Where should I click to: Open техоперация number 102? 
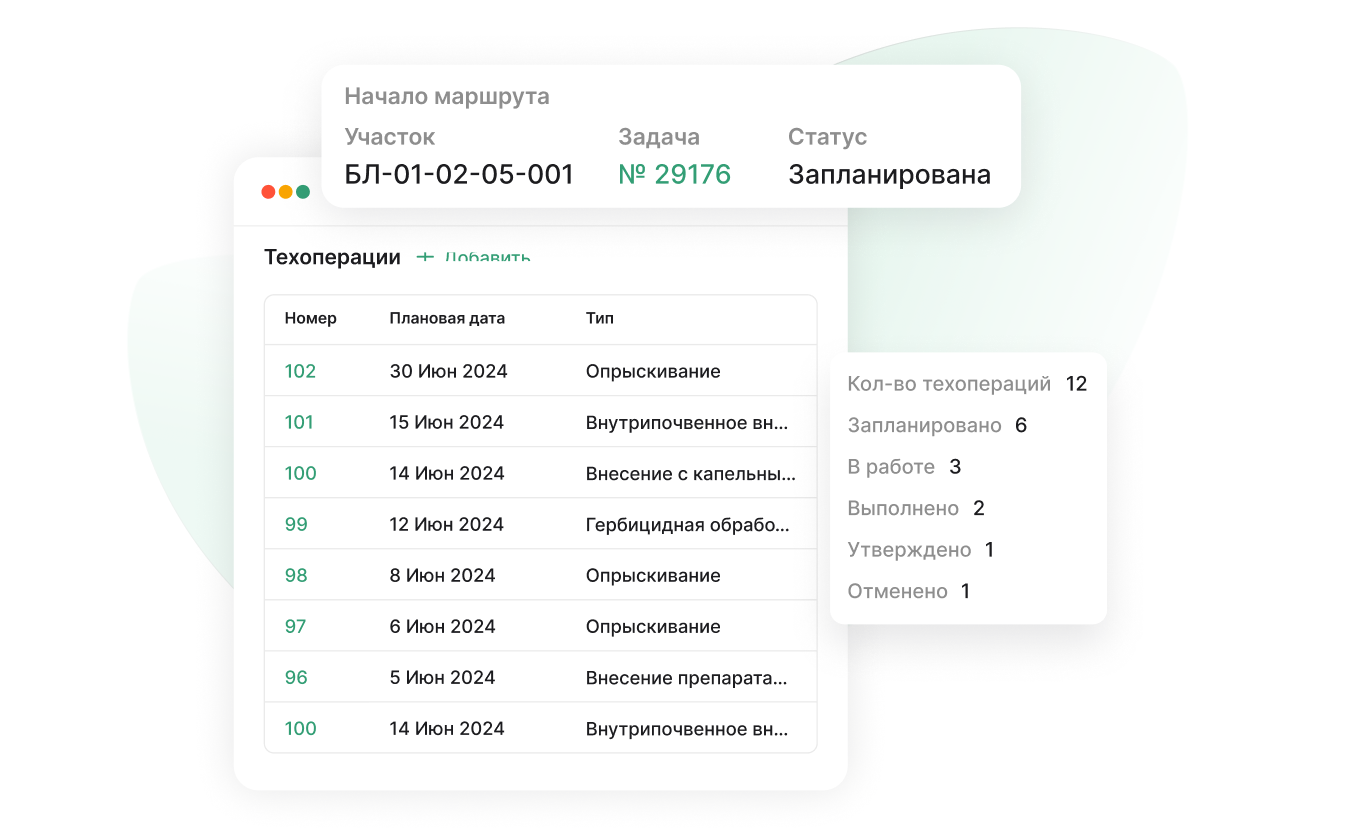(x=299, y=370)
